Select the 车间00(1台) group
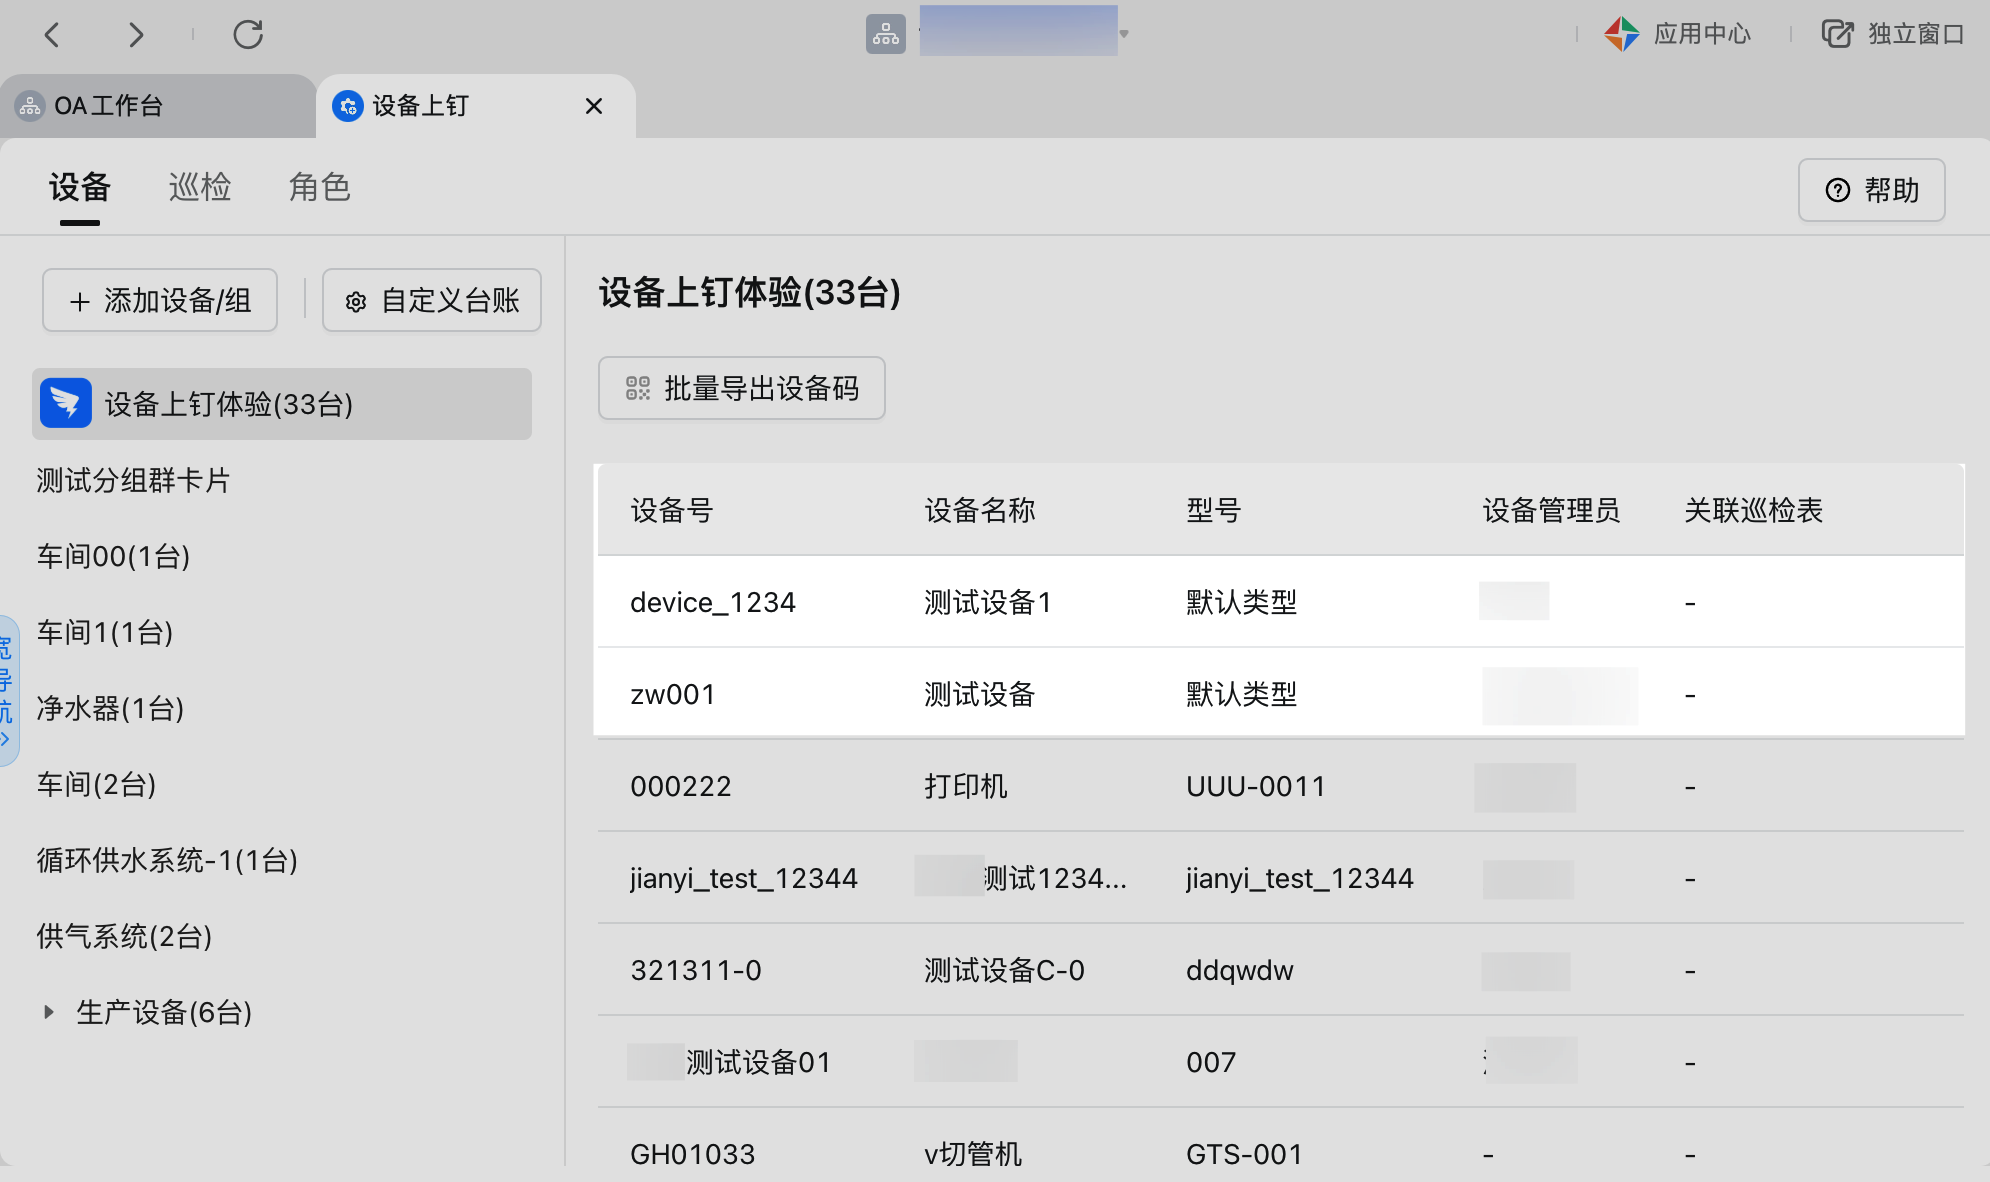Viewport: 1990px width, 1182px height. (x=113, y=557)
